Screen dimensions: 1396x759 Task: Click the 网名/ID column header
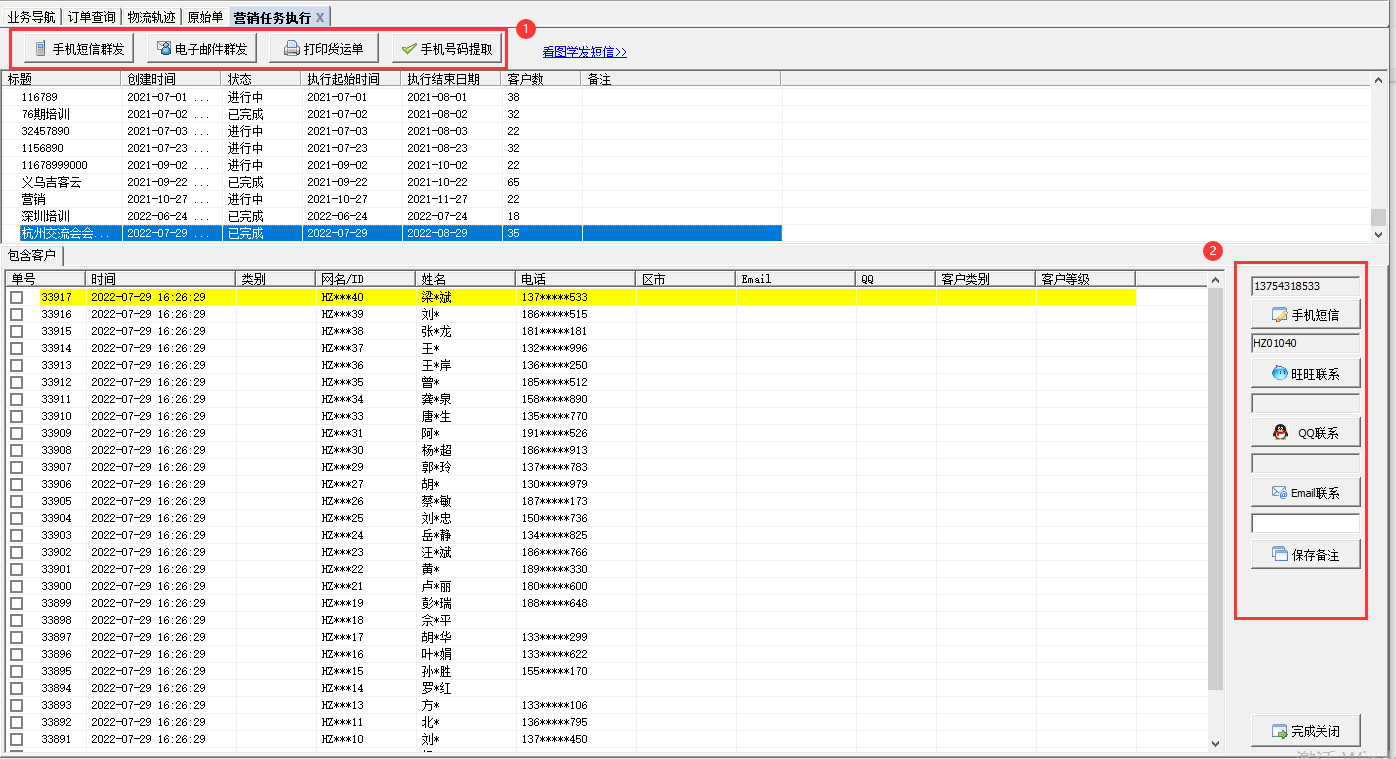pyautogui.click(x=366, y=279)
